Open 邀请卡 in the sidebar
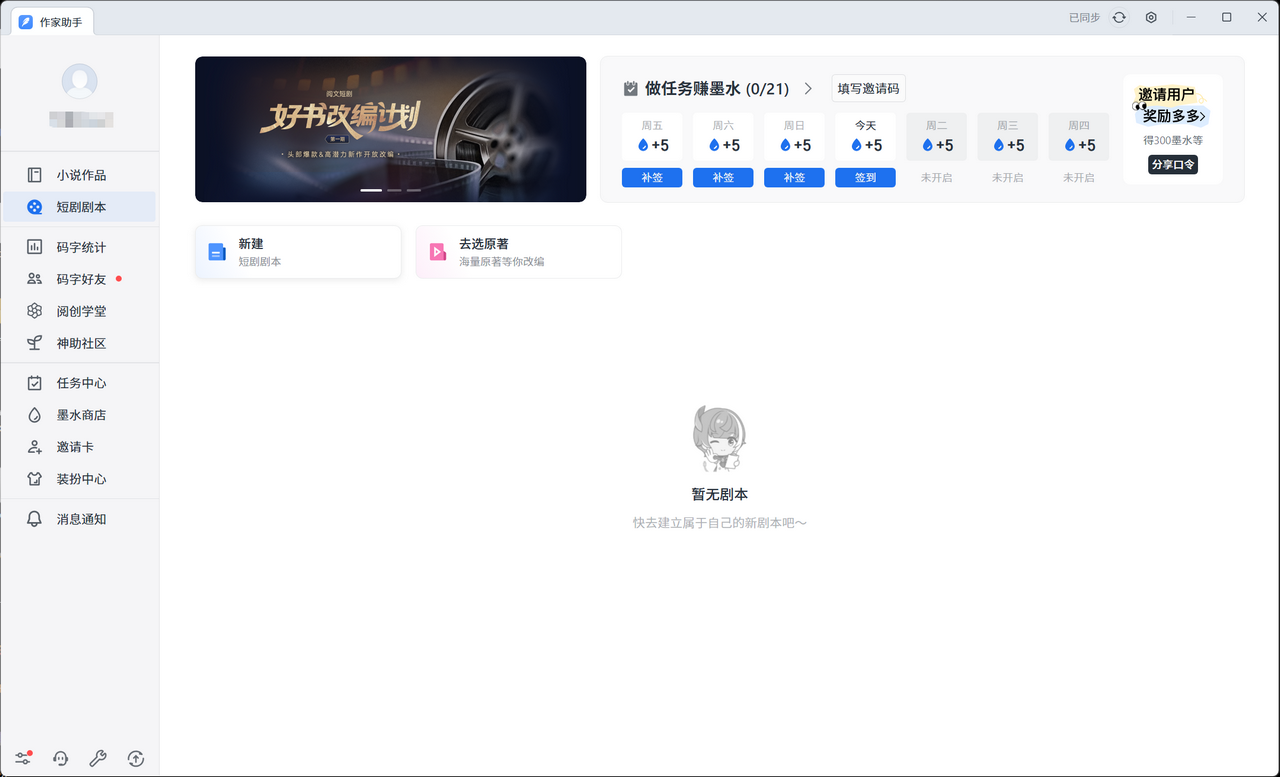The height and width of the screenshot is (777, 1280). pyautogui.click(x=80, y=446)
